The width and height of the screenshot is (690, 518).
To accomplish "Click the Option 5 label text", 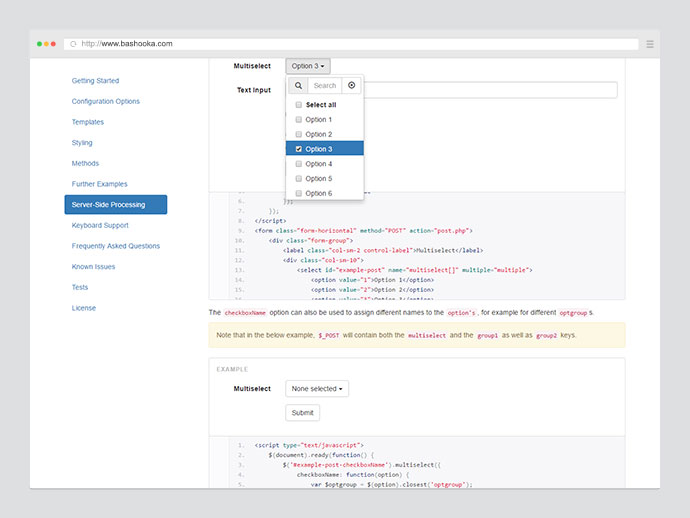I will coord(319,178).
